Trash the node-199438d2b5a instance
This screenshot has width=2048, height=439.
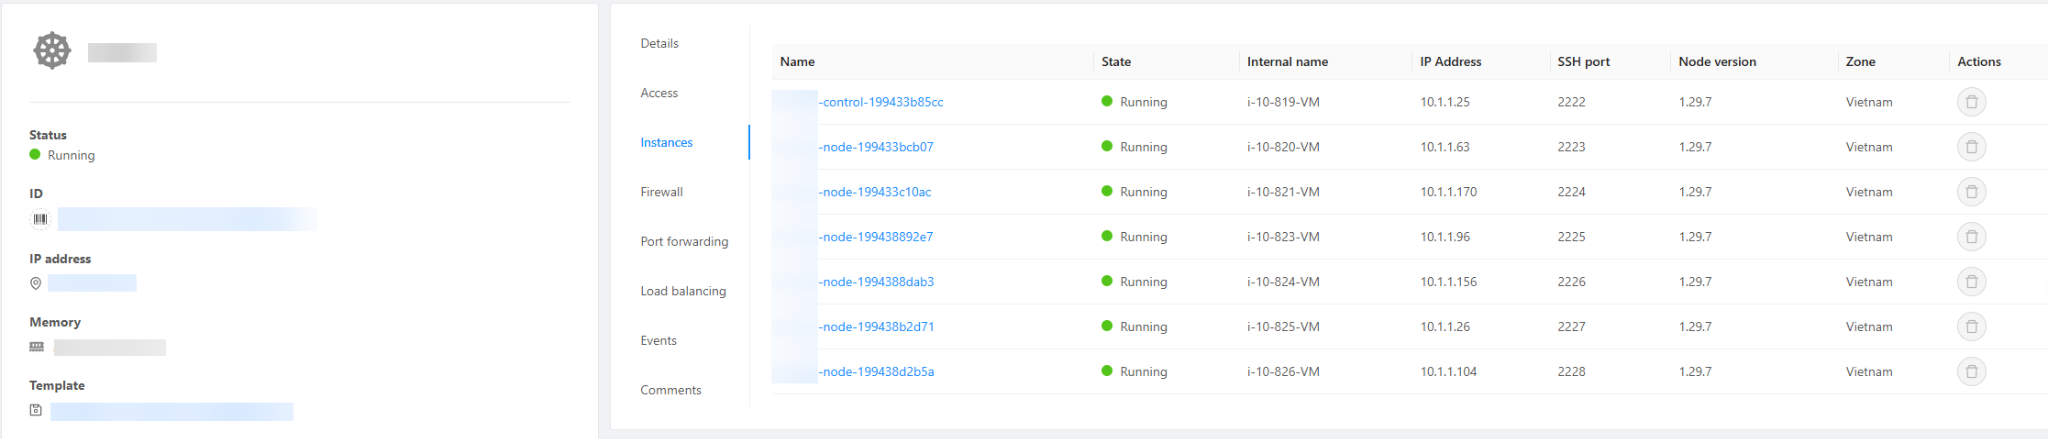pyautogui.click(x=1971, y=372)
